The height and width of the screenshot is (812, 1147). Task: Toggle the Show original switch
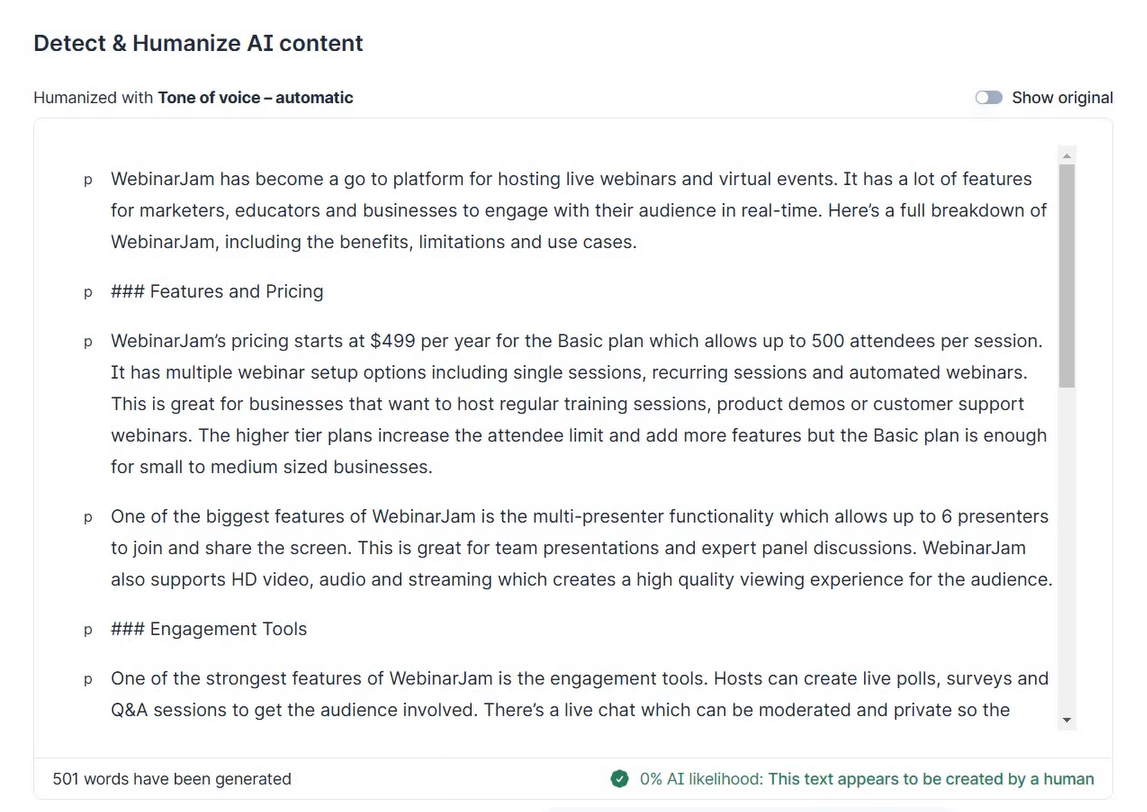pos(988,98)
